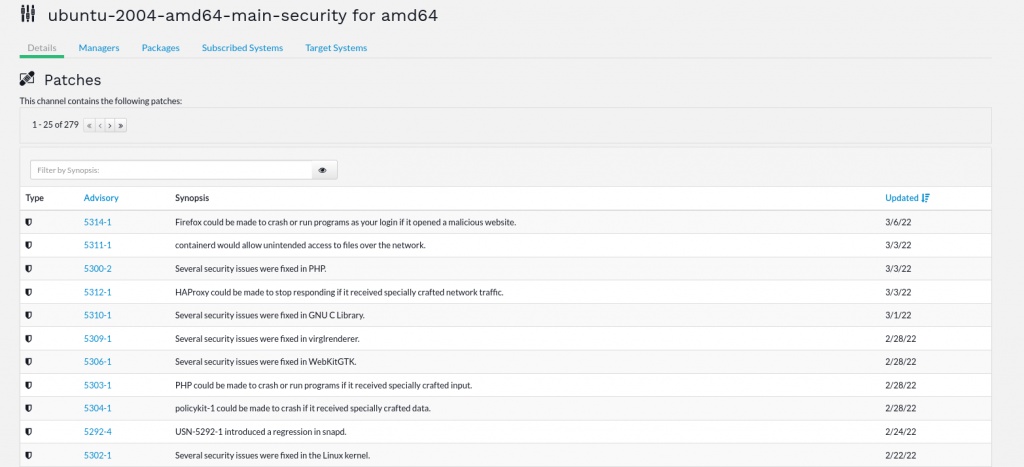Screen dimensions: 1024x467
Task: Focus the Filter by Synopsis field
Action: (x=170, y=170)
